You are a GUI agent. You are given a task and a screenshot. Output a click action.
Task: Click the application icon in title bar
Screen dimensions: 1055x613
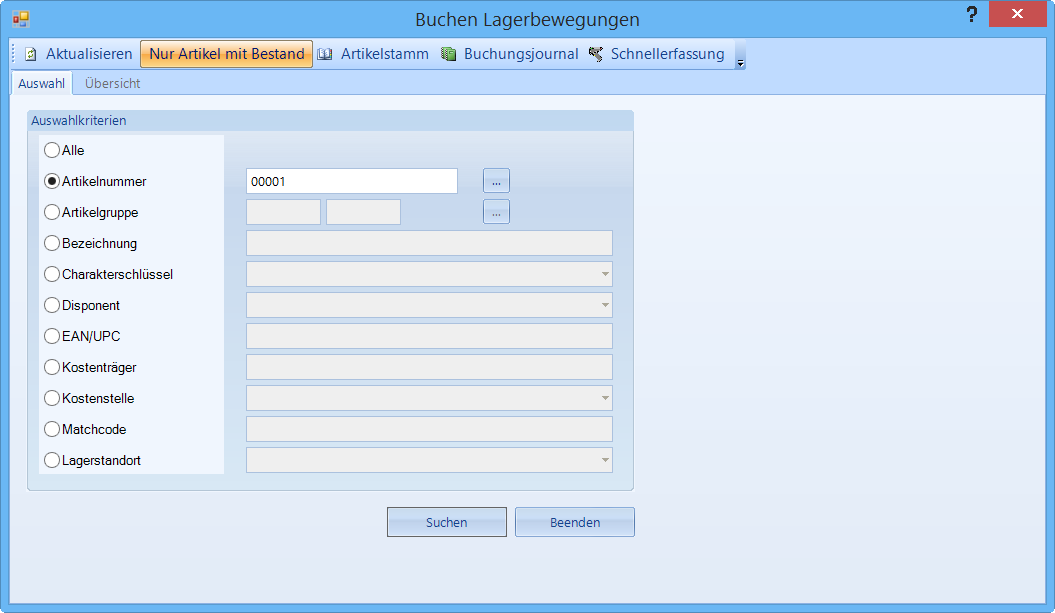(20, 18)
